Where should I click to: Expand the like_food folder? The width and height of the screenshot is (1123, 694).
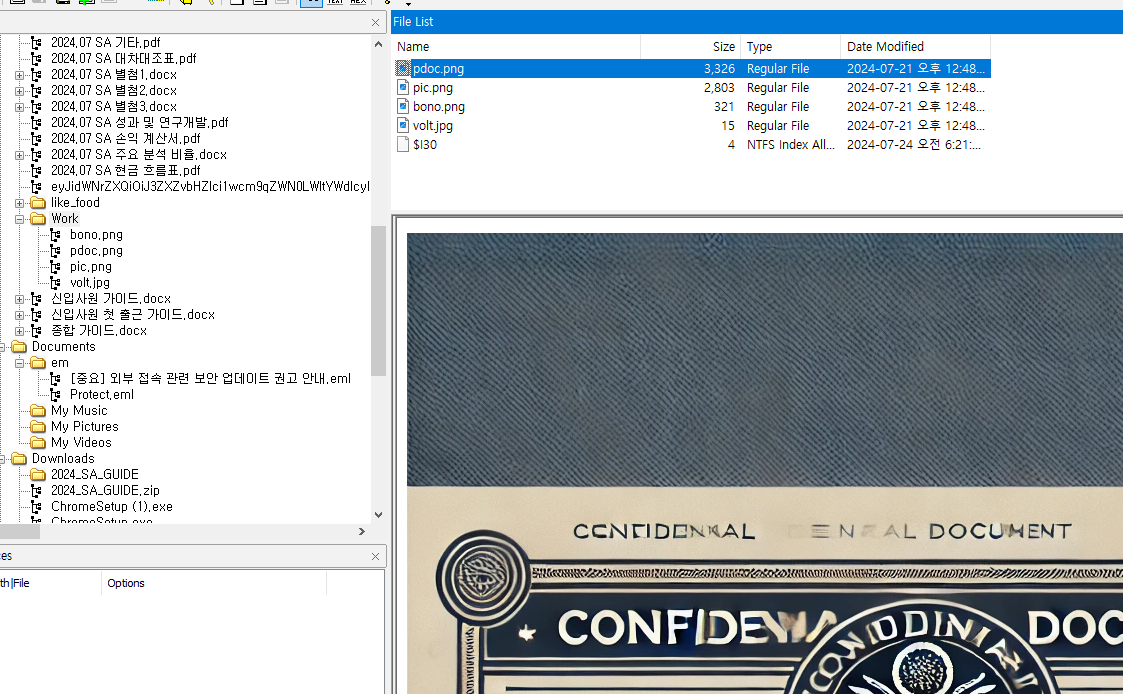click(19, 203)
